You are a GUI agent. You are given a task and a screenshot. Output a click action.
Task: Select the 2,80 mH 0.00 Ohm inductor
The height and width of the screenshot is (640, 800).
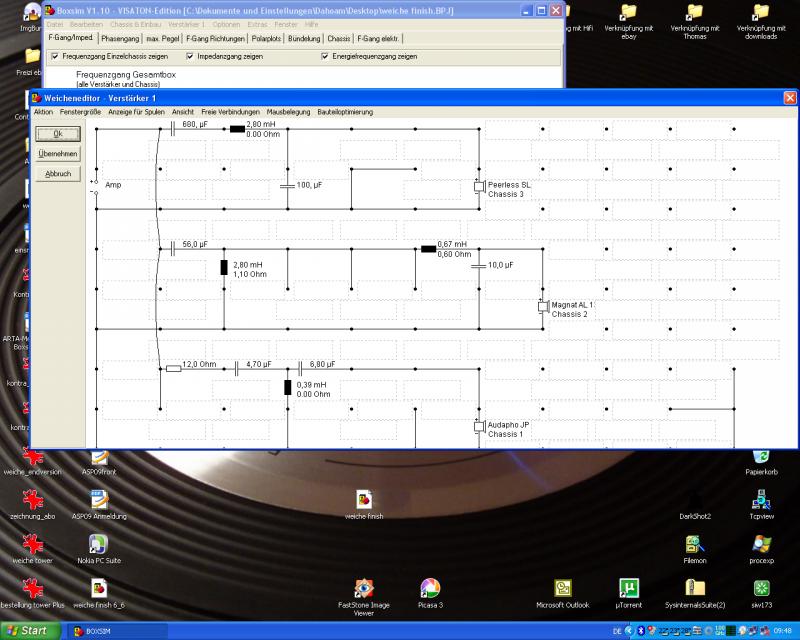click(237, 129)
